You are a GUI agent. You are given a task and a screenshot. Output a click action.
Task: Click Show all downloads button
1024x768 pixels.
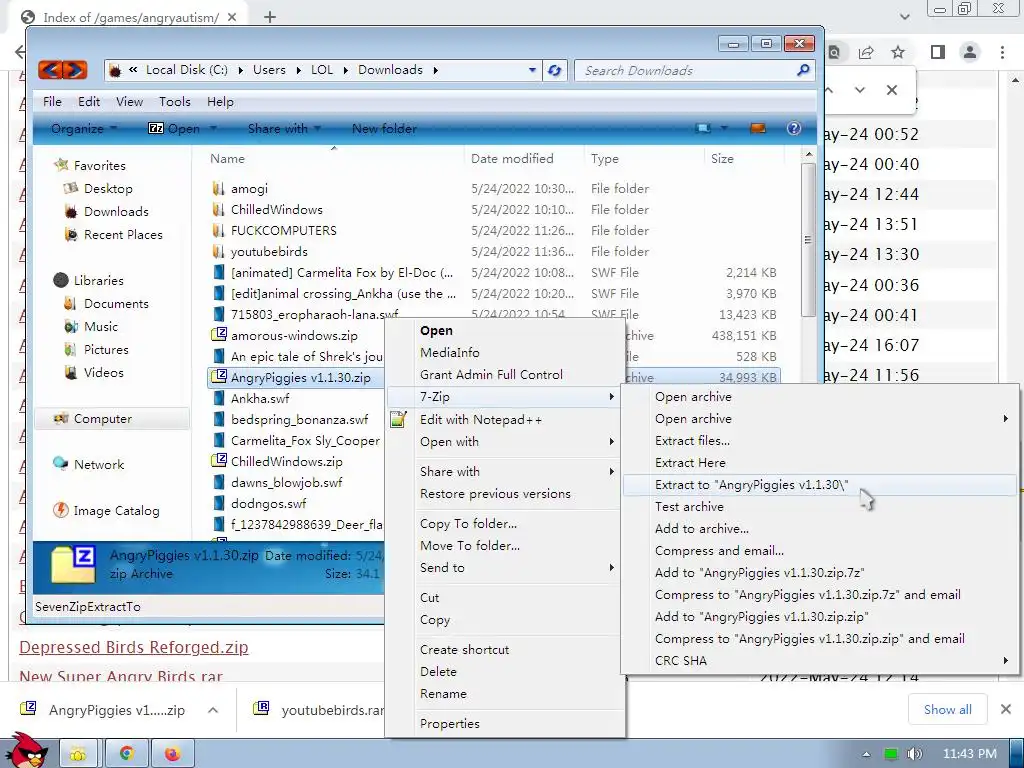click(x=948, y=709)
